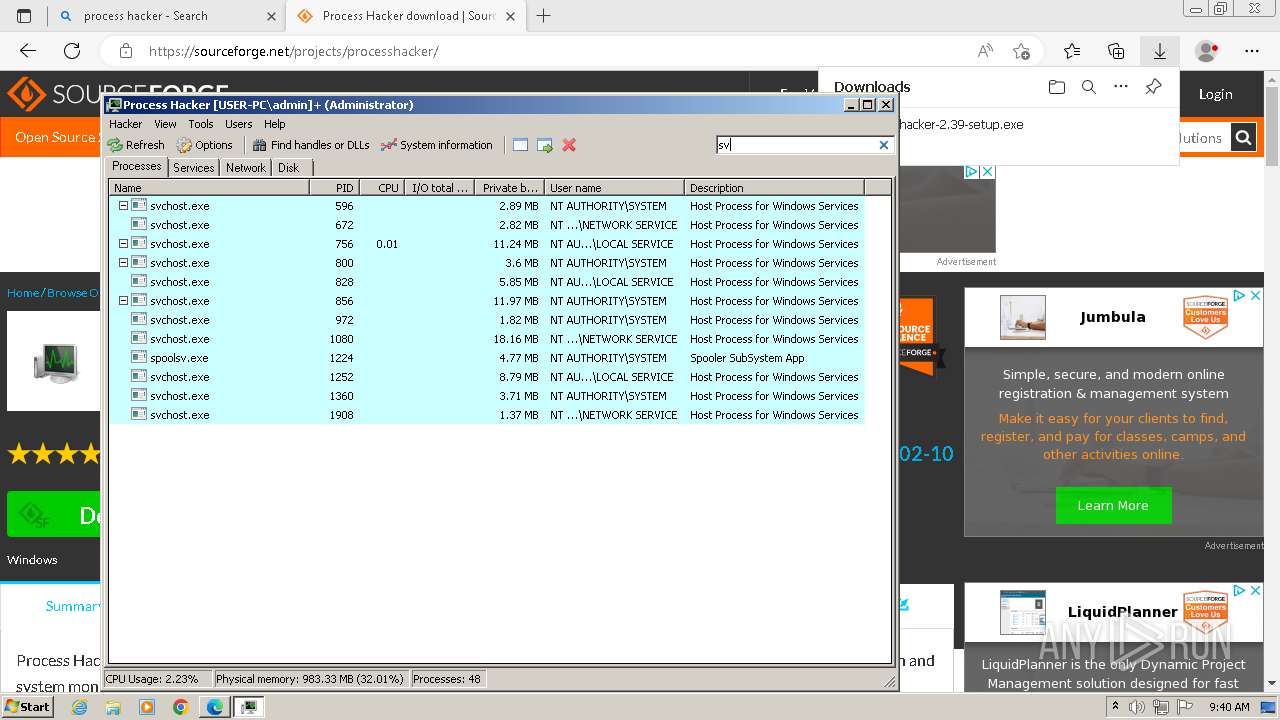
Task: Sort by the Name column header
Action: pos(209,188)
